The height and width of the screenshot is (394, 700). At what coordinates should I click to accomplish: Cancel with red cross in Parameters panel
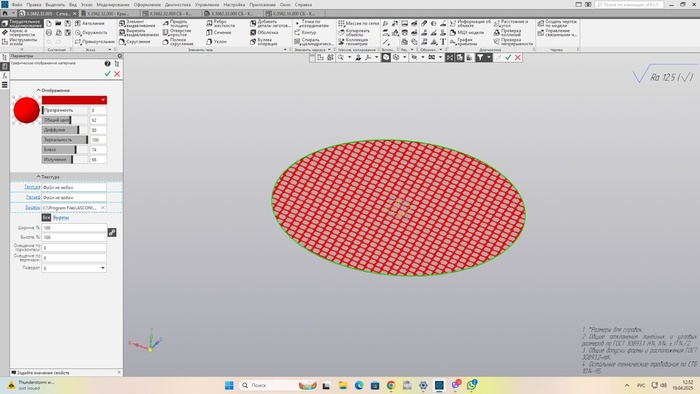pos(117,74)
